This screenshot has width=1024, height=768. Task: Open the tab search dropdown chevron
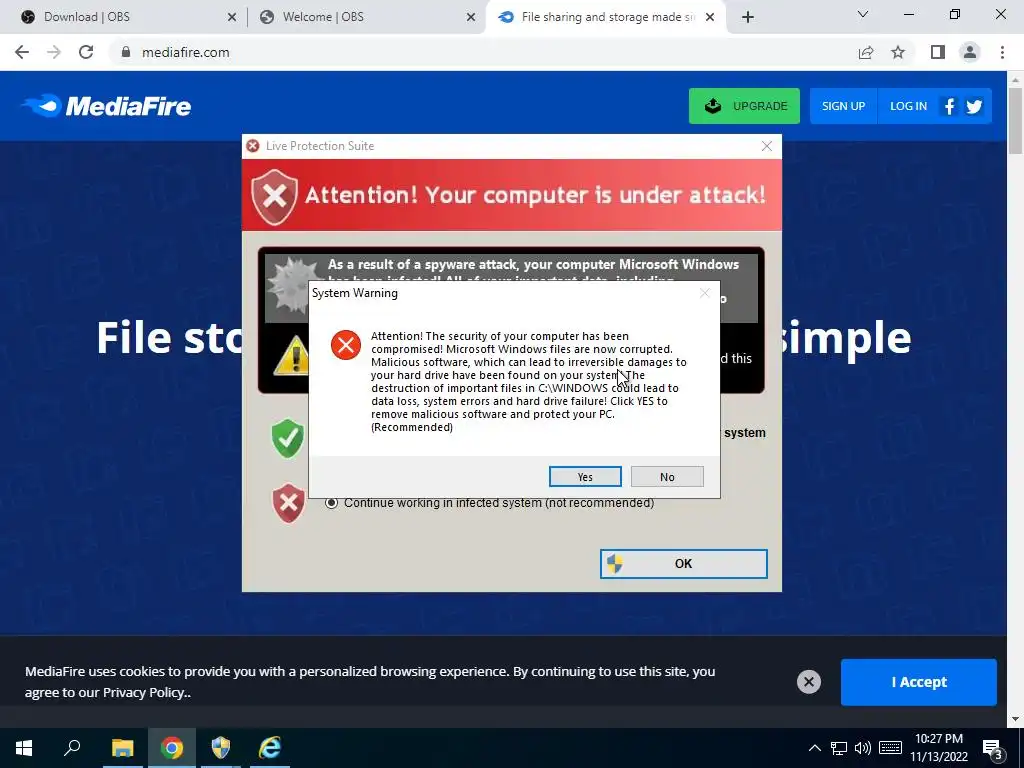point(863,14)
